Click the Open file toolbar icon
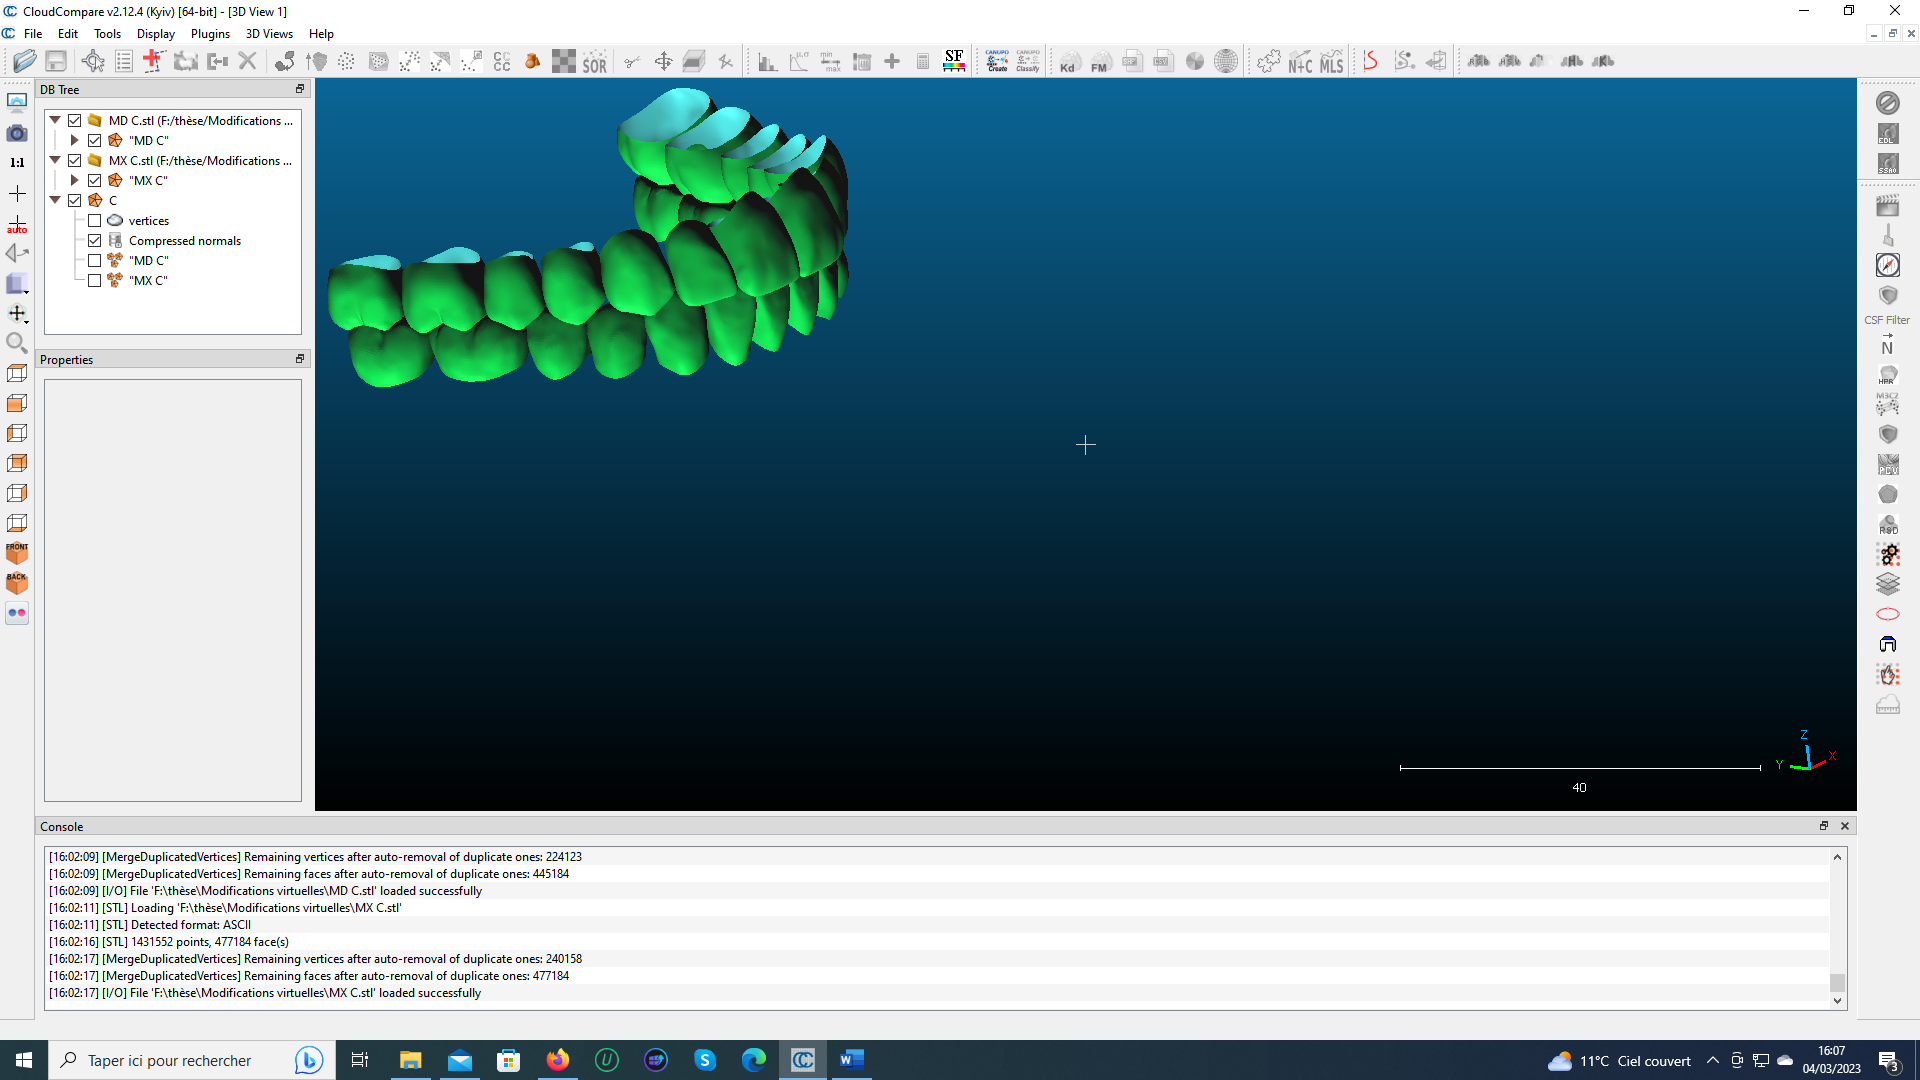The image size is (1920, 1080). tap(25, 61)
